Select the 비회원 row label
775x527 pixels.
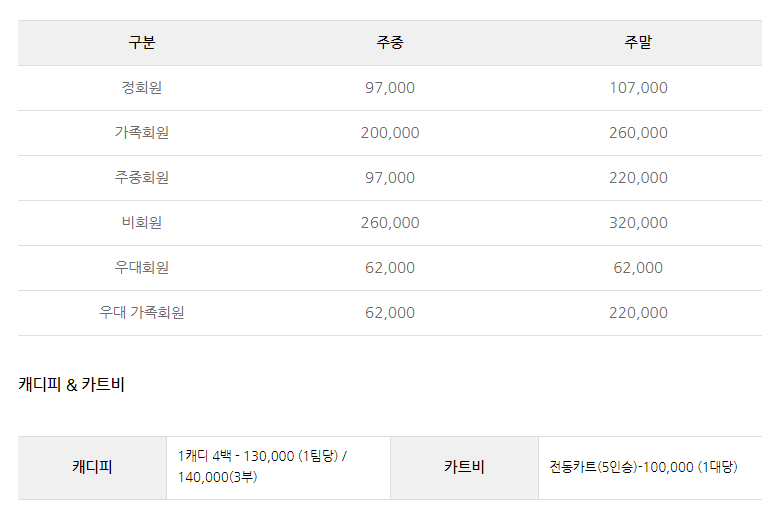pos(142,222)
